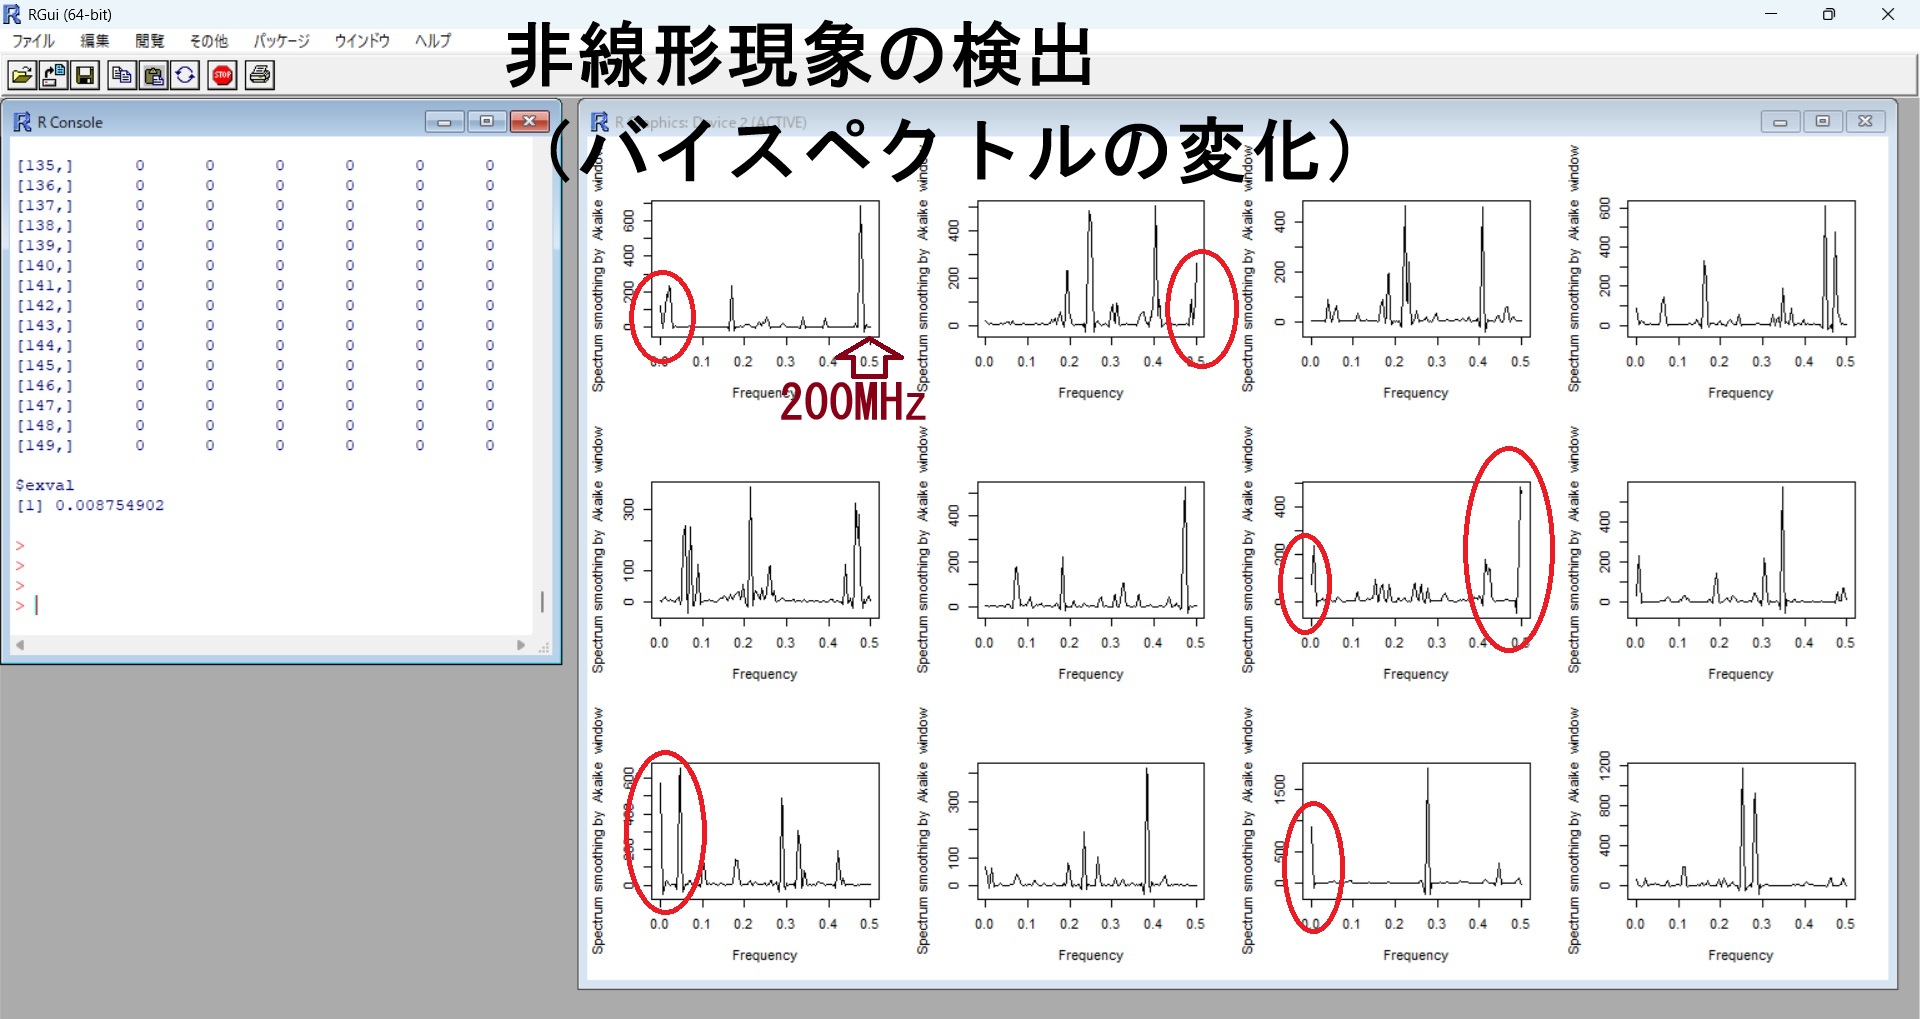Open the ウインドウ menu
The height and width of the screenshot is (1019, 1920).
click(x=362, y=41)
